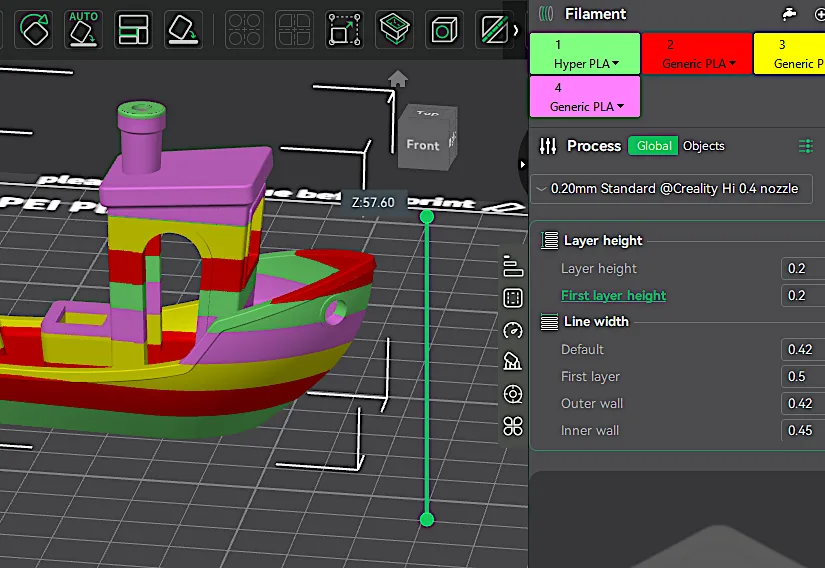Edit Inner wall line width field
The width and height of the screenshot is (825, 568).
point(803,431)
